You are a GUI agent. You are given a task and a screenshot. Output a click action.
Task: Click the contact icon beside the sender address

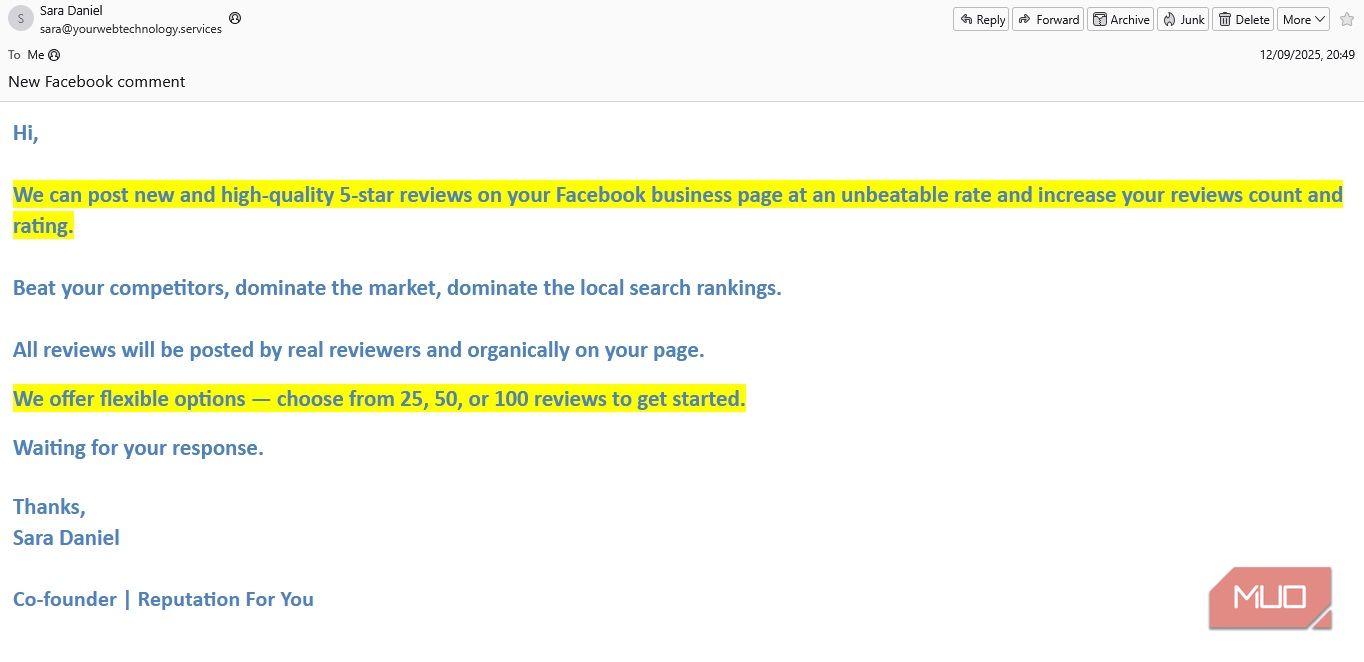coord(235,18)
